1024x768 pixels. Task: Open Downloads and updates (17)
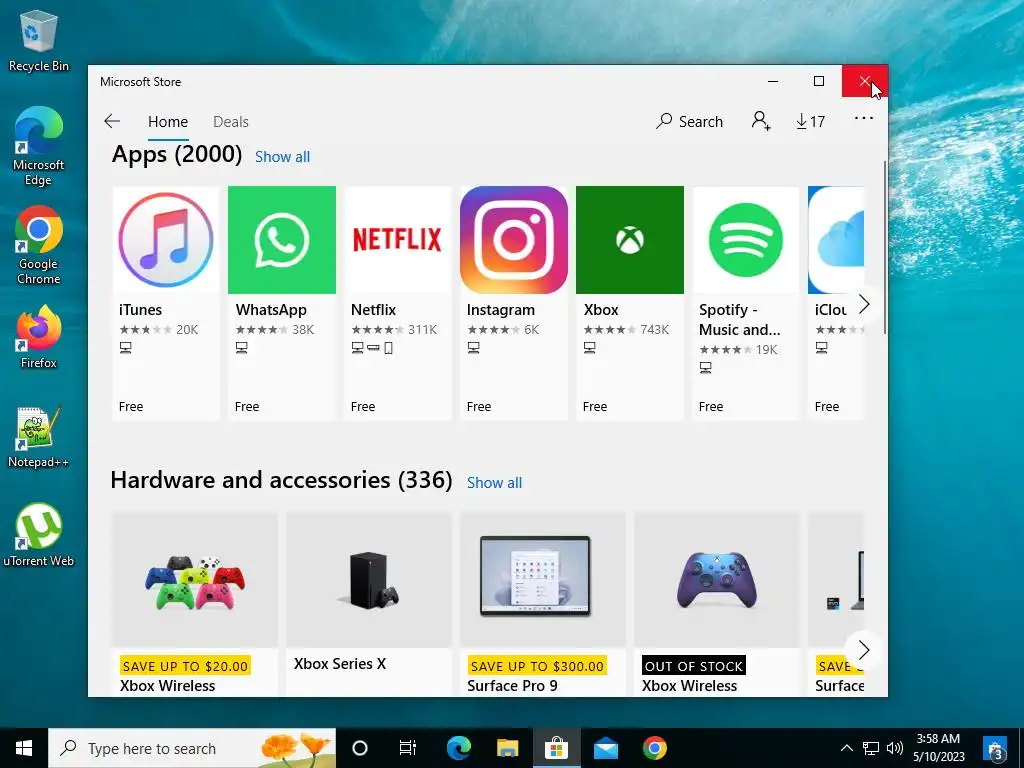tap(810, 121)
